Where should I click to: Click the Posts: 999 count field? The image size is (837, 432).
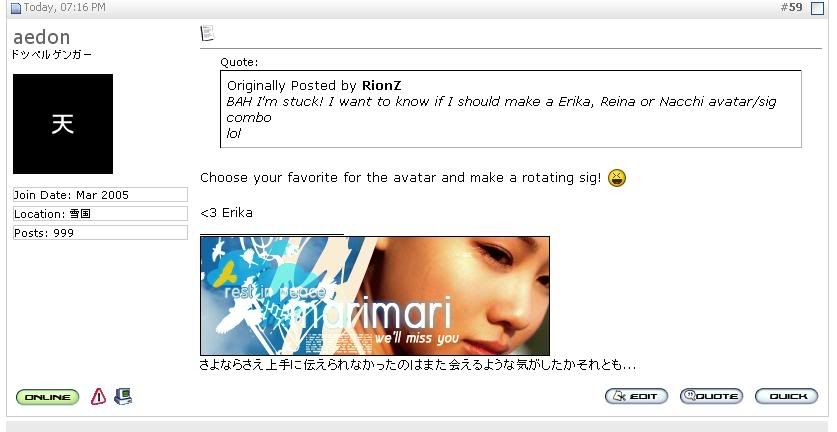[x=100, y=233]
